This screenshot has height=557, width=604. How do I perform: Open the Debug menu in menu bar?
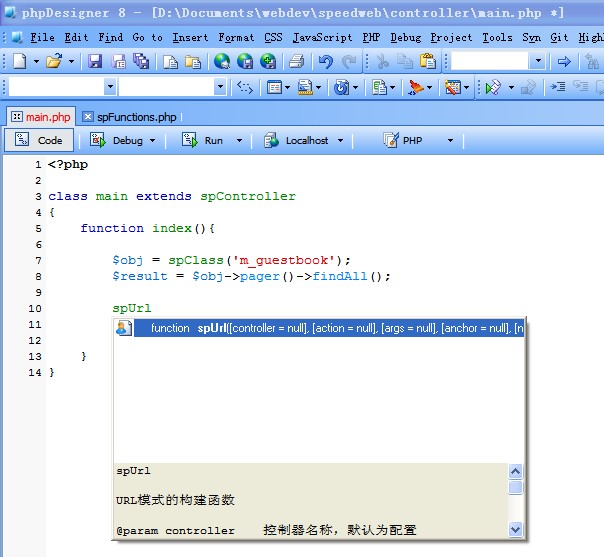pyautogui.click(x=406, y=37)
